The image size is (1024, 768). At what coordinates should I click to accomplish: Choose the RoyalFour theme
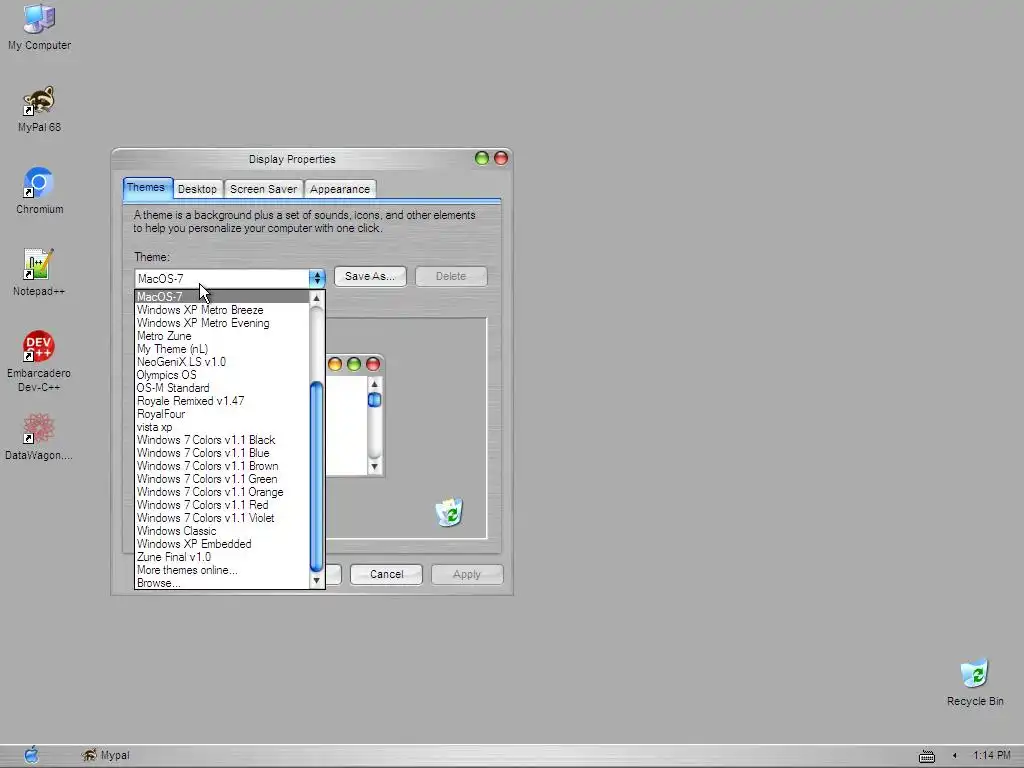(x=221, y=414)
